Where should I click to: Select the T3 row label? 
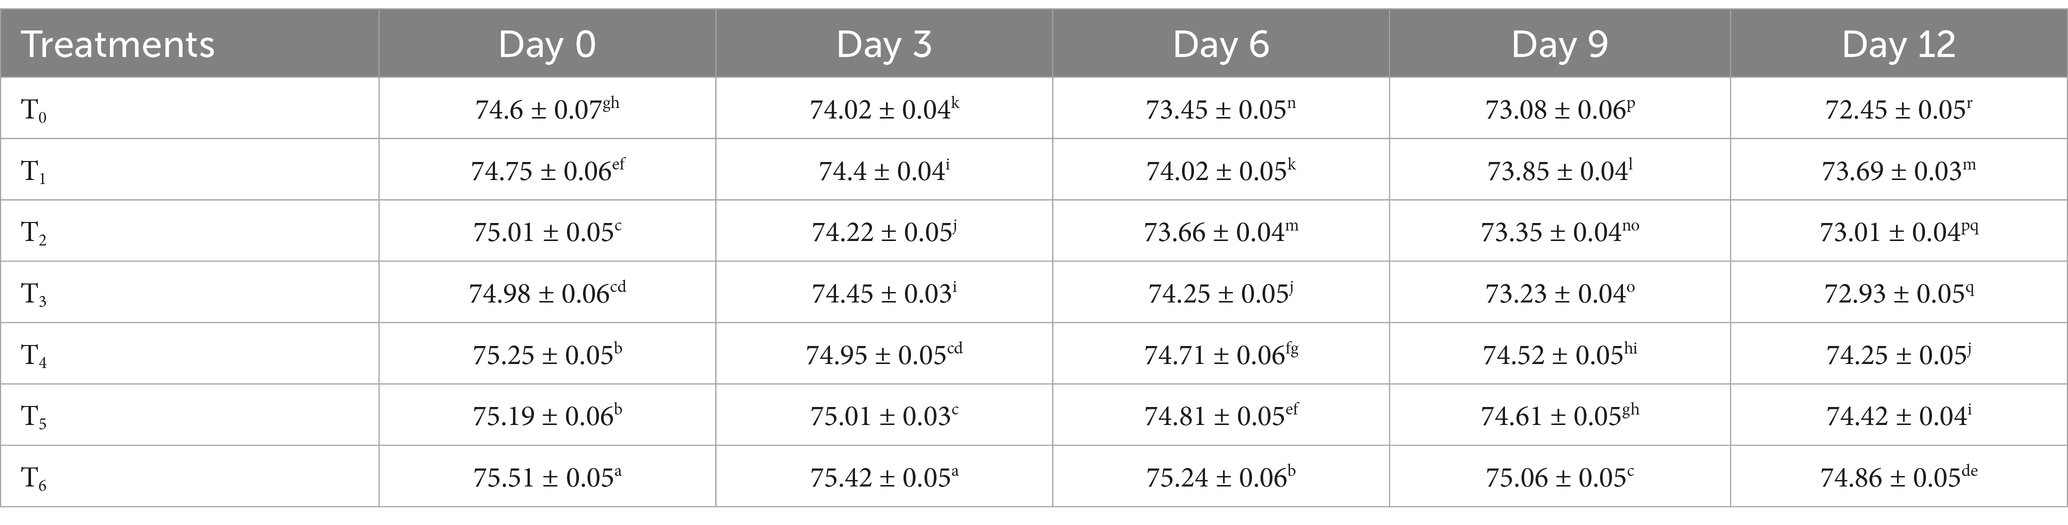pyautogui.click(x=34, y=295)
